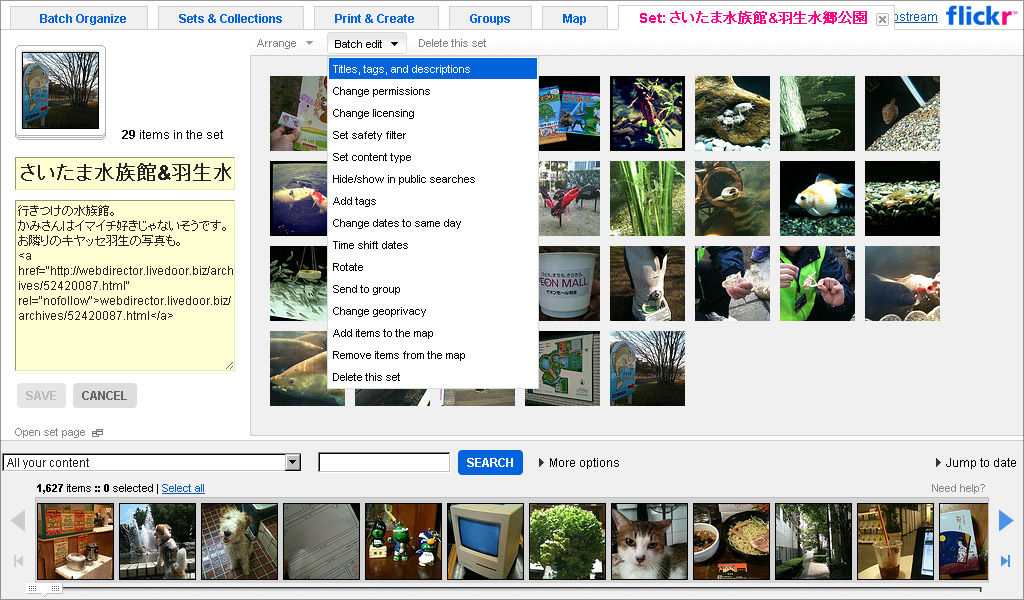Jump to the filmstrip start
This screenshot has height=600, width=1024.
tap(18, 561)
